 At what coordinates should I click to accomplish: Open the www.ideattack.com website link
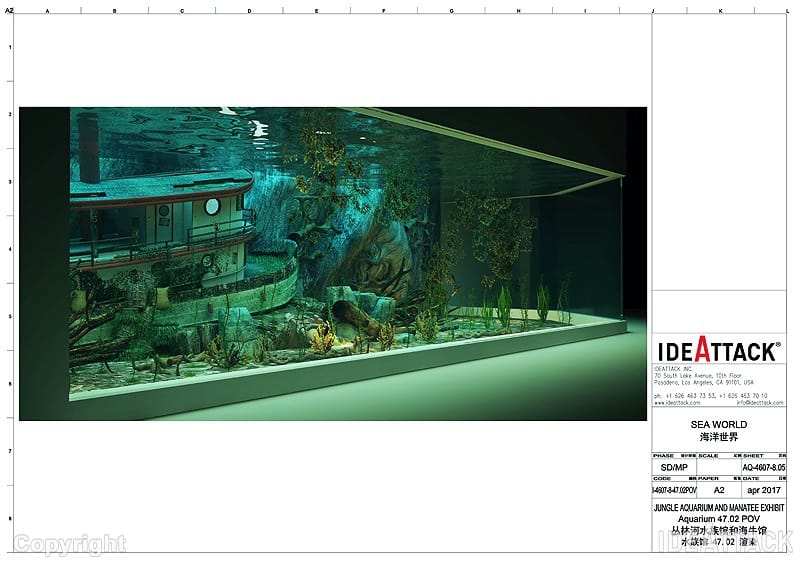pyautogui.click(x=677, y=403)
